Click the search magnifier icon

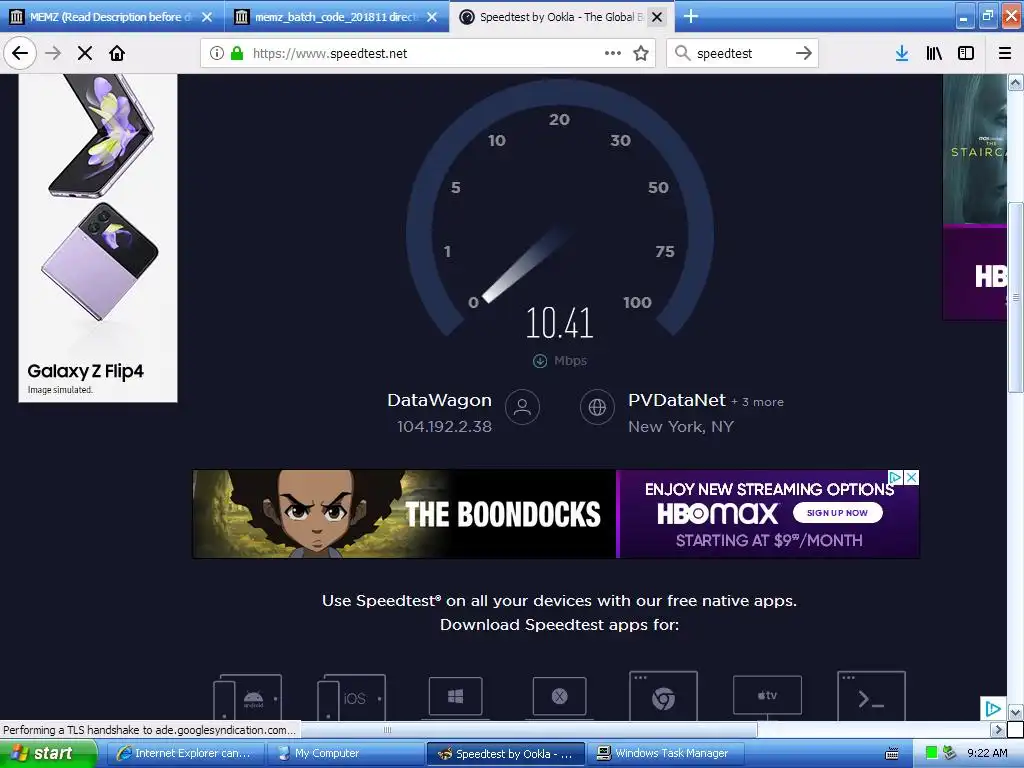[x=682, y=53]
